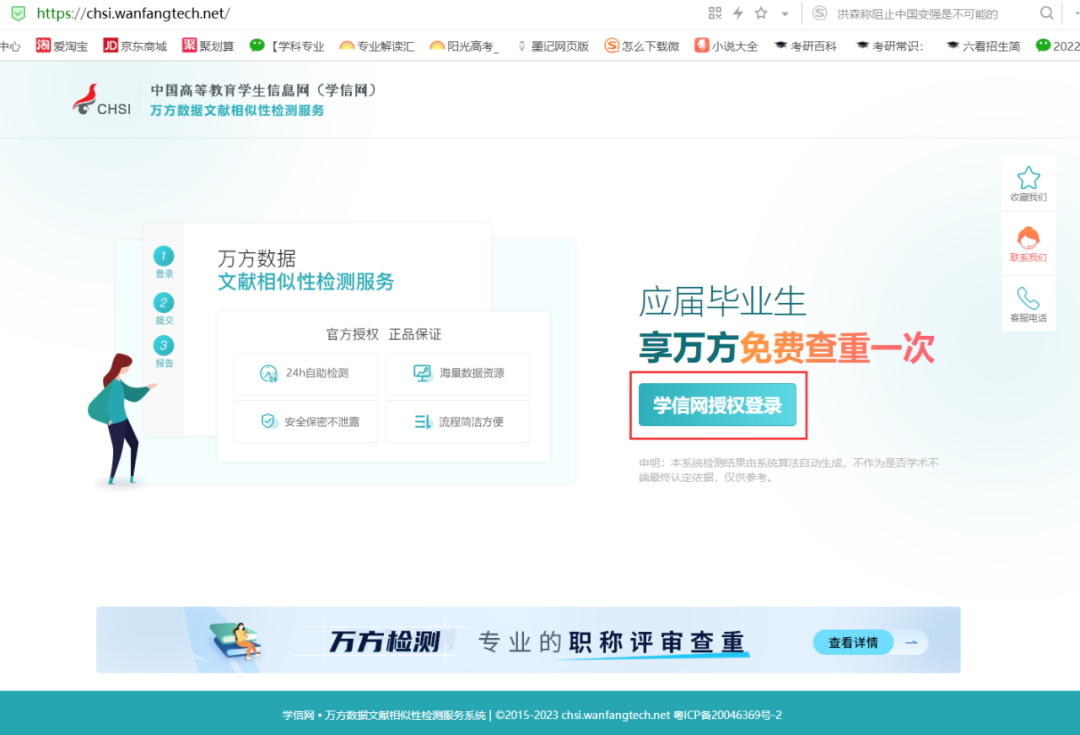The image size is (1080, 735).
Task: Click the 申明 disclaimer text below login button
Action: coord(788,470)
